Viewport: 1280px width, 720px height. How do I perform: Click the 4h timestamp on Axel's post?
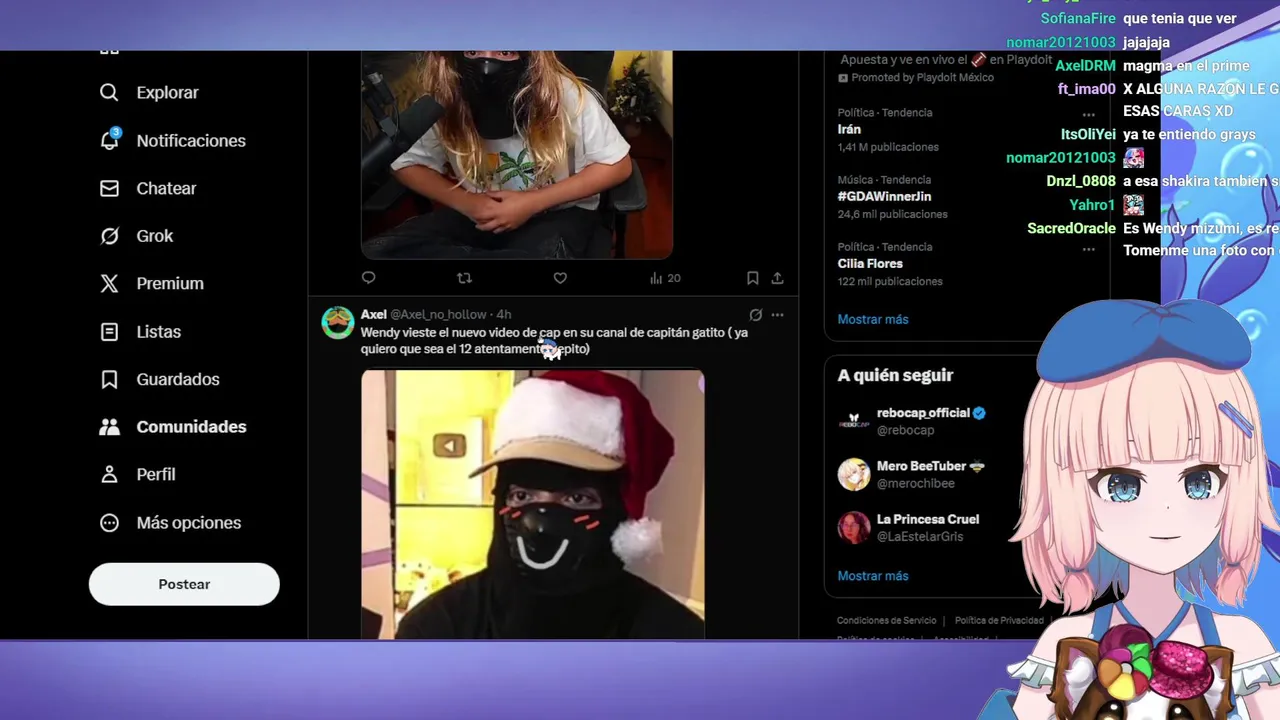click(504, 314)
